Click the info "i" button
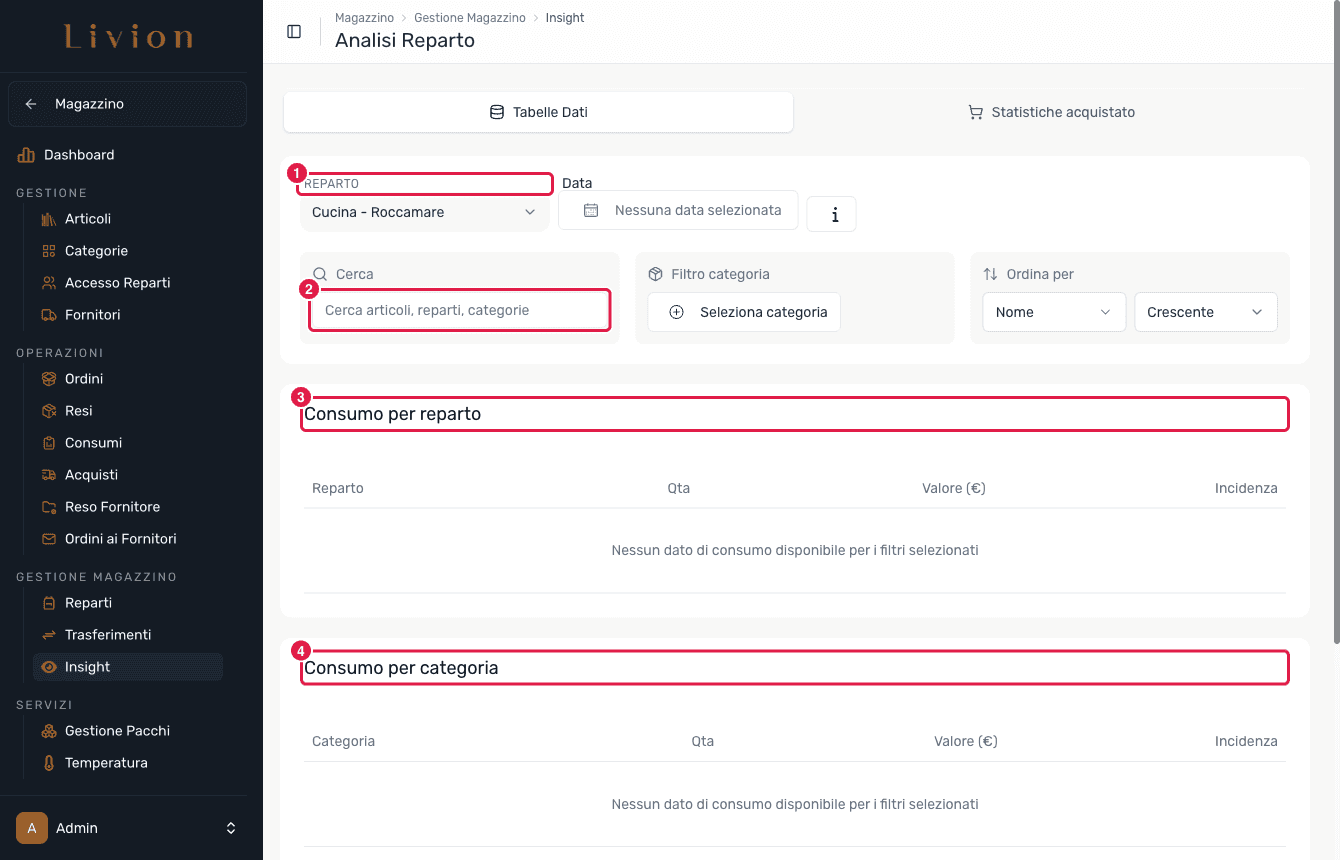1340x860 pixels. pyautogui.click(x=831, y=213)
